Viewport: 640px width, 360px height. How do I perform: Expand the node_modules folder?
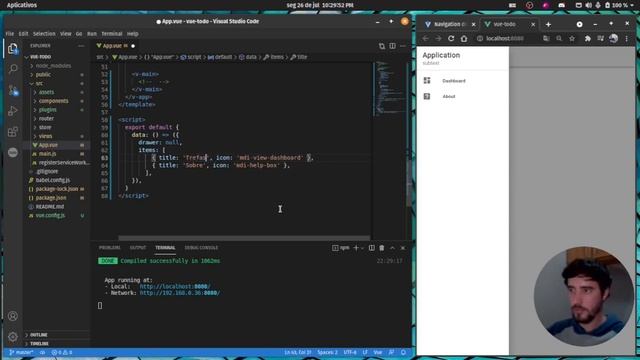point(53,66)
